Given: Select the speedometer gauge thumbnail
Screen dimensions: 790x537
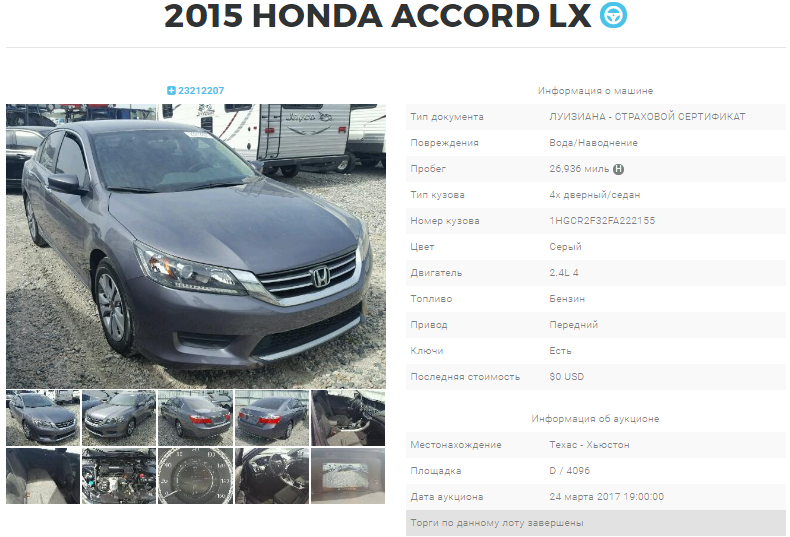Looking at the screenshot, I should [195, 476].
